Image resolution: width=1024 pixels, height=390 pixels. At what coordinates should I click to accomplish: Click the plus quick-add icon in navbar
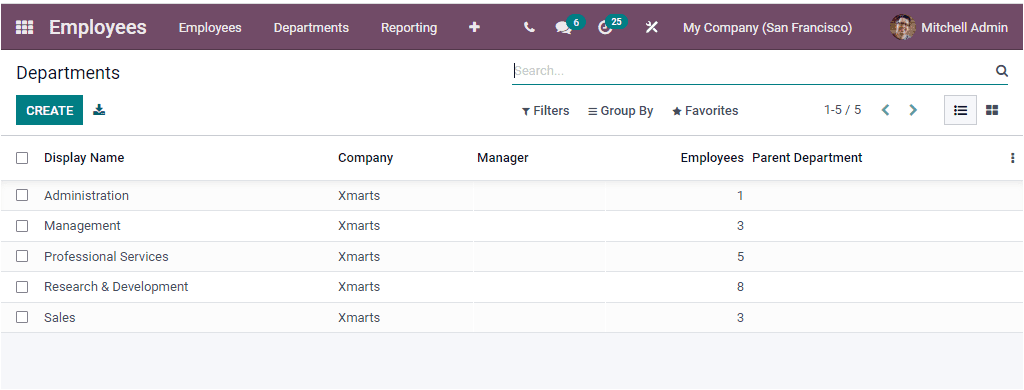[475, 27]
